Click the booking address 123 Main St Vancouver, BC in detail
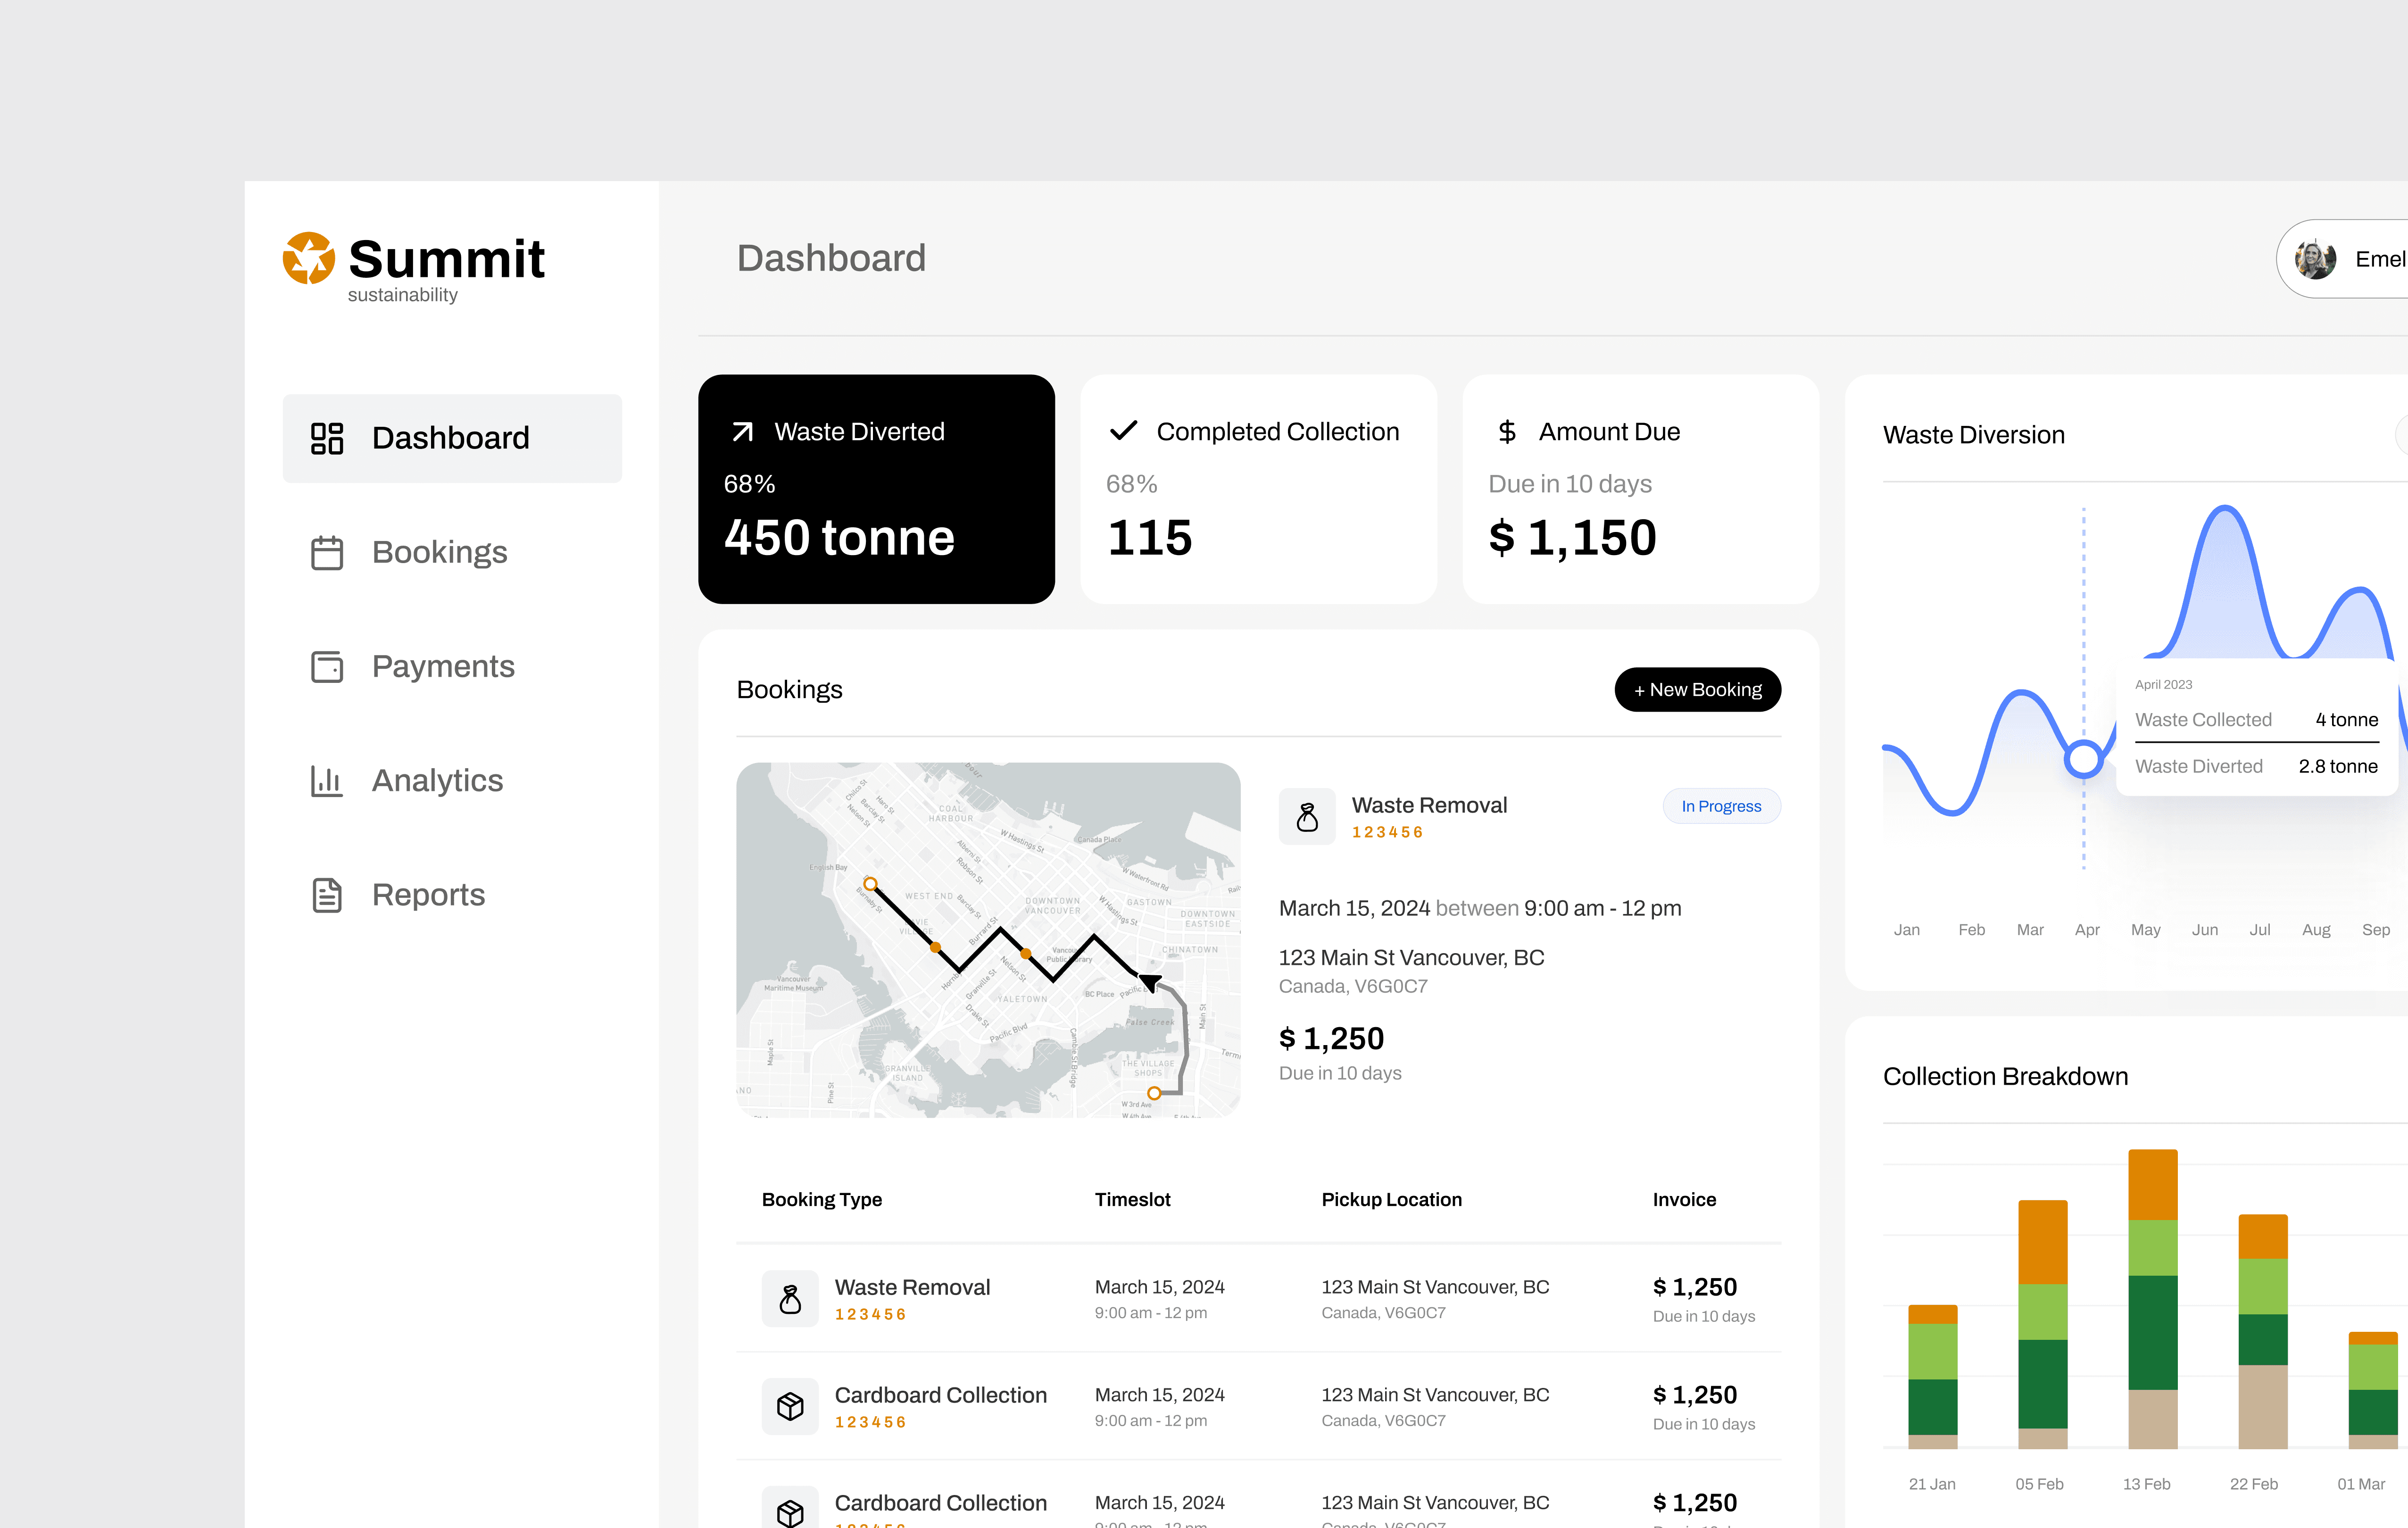Viewport: 2408px width, 1528px height. click(x=1411, y=958)
